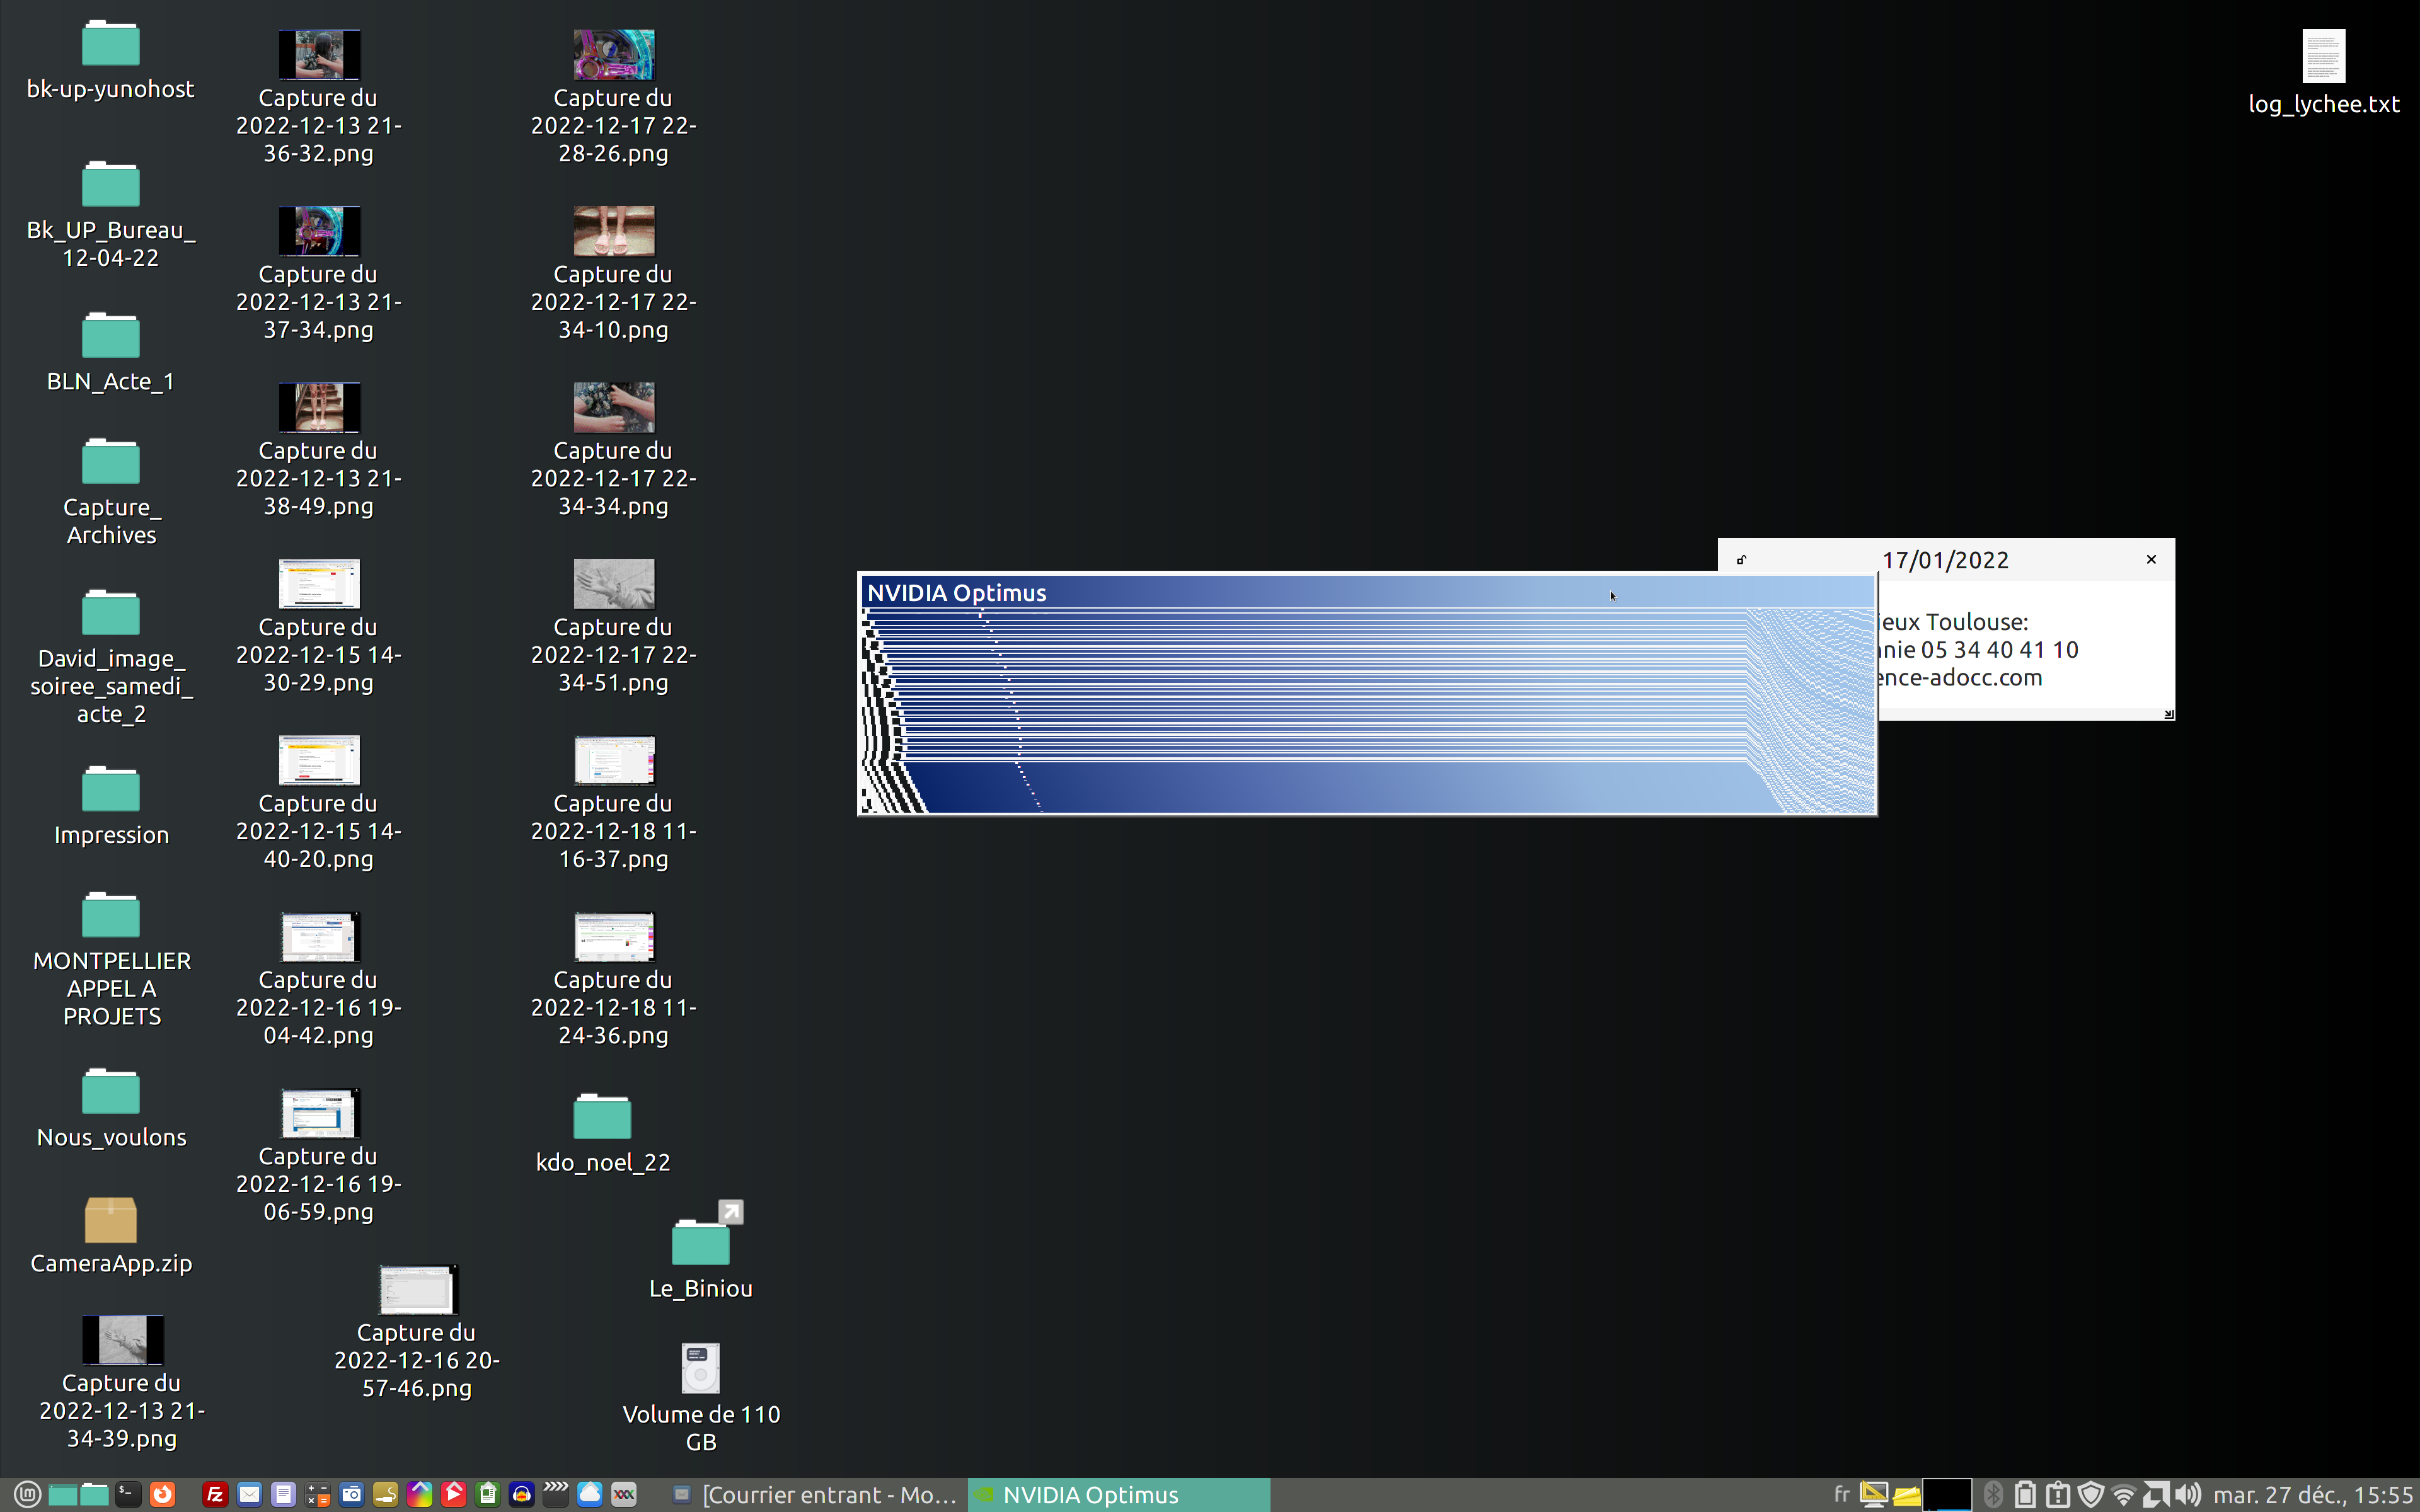Open the fr keyboard layout selector
The image size is (2420, 1512).
click(x=1842, y=1494)
